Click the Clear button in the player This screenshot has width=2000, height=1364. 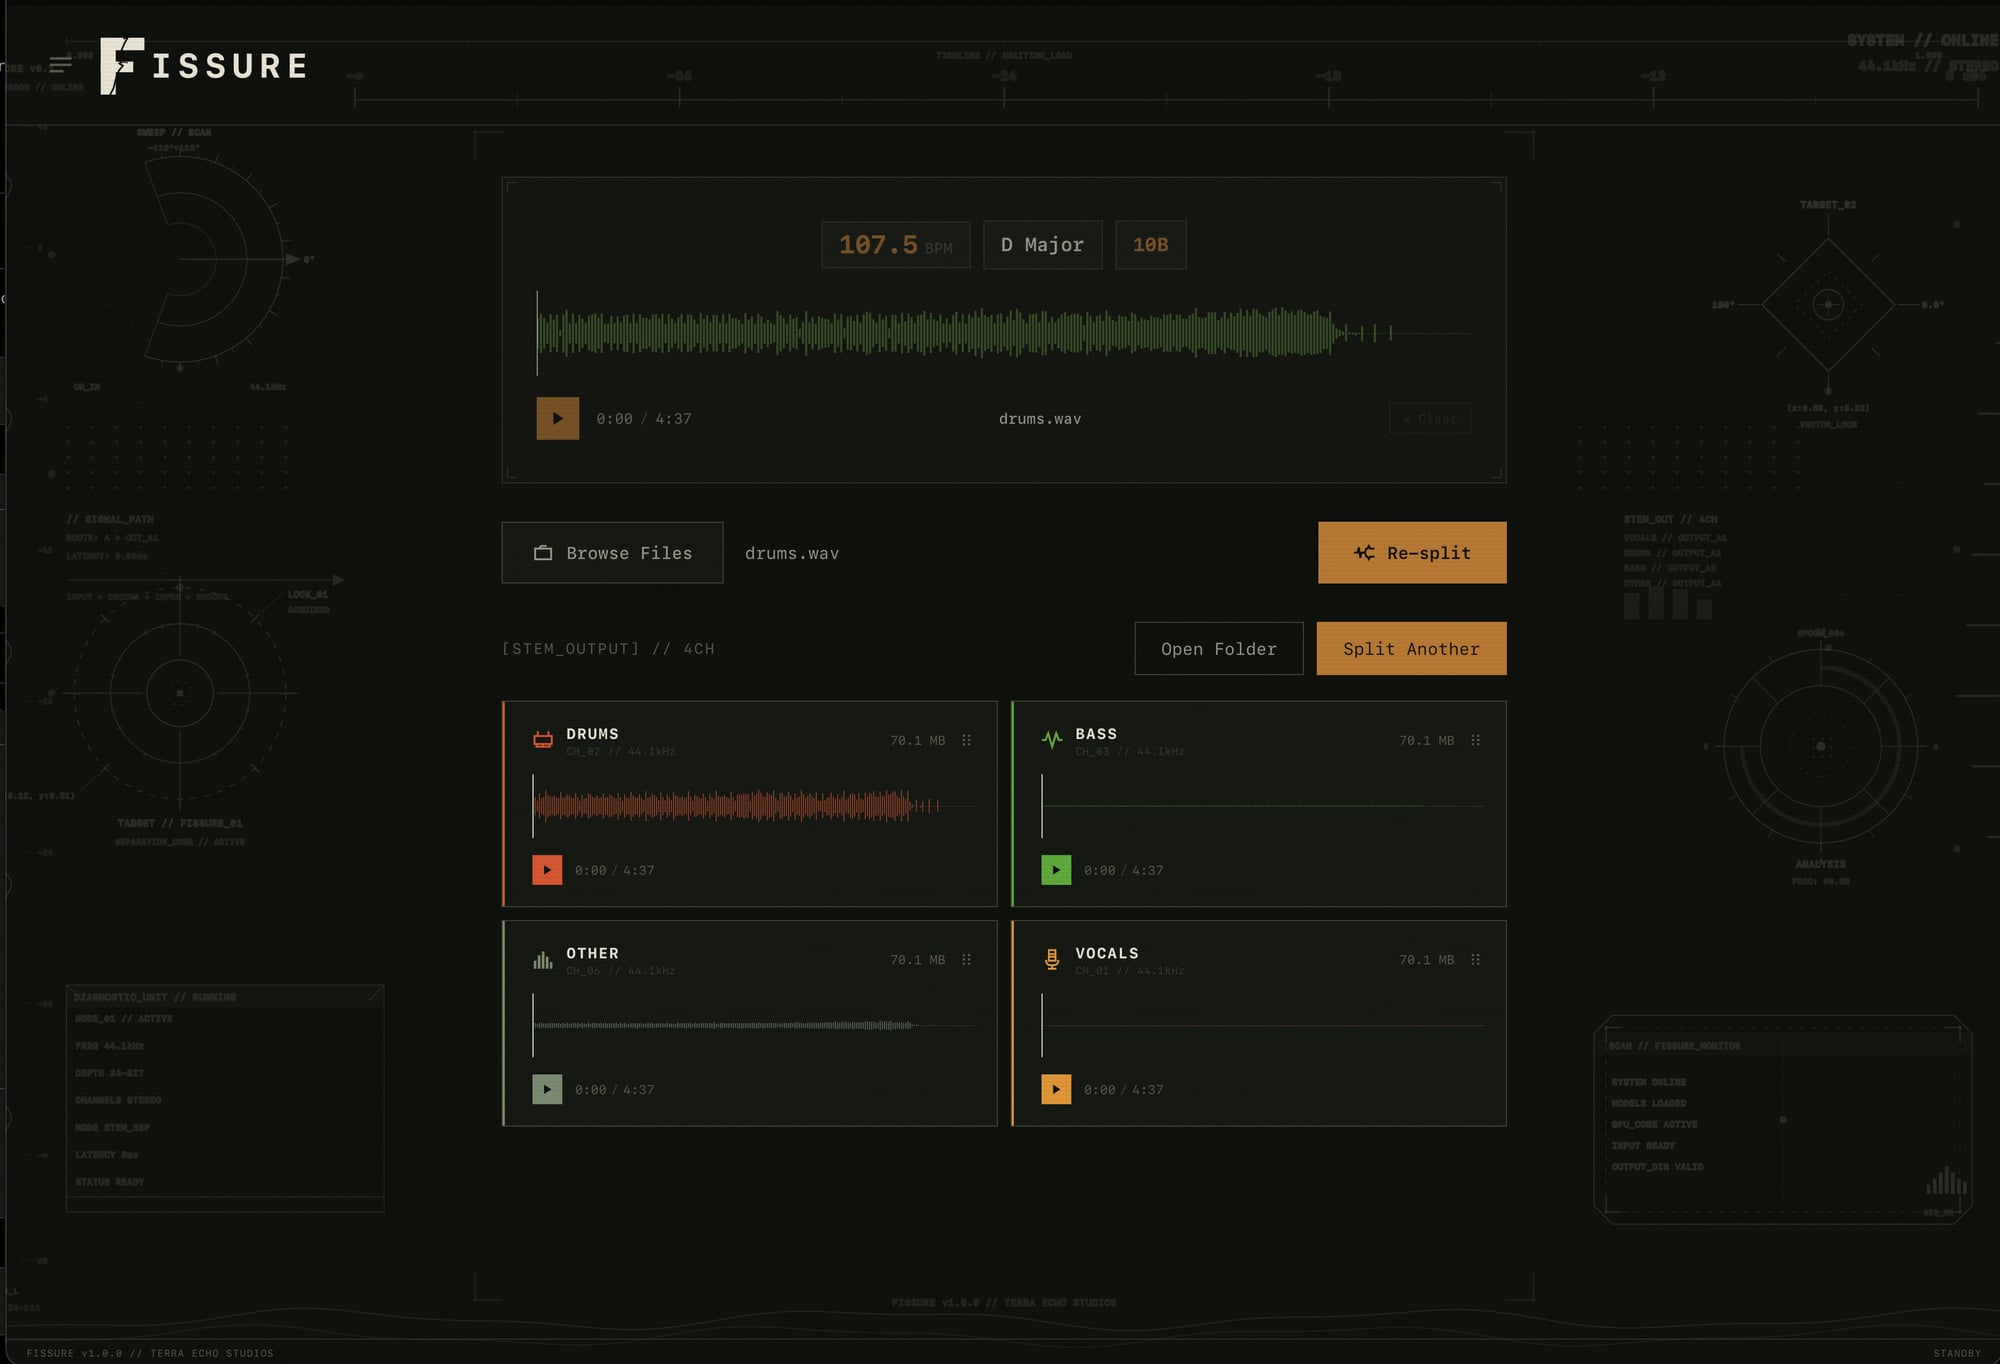click(x=1430, y=419)
